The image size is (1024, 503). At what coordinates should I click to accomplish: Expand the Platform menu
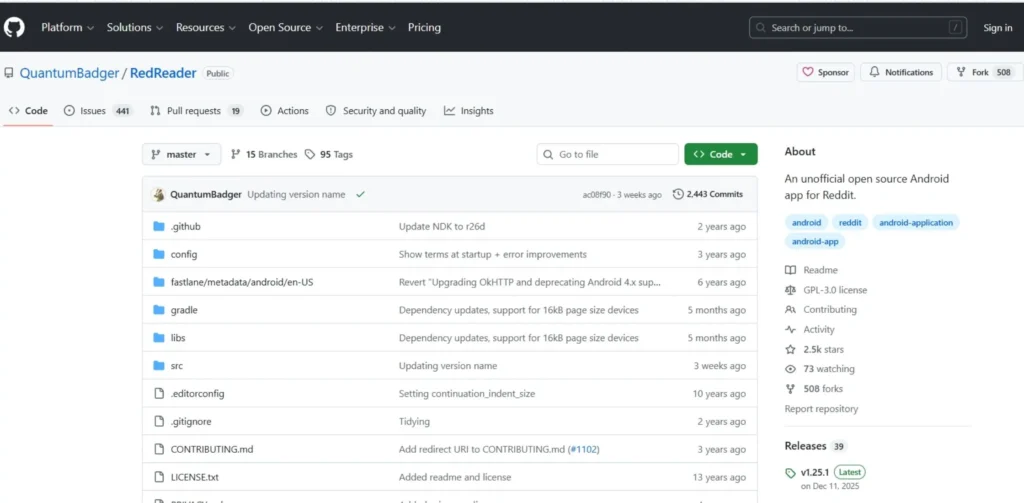coord(67,27)
